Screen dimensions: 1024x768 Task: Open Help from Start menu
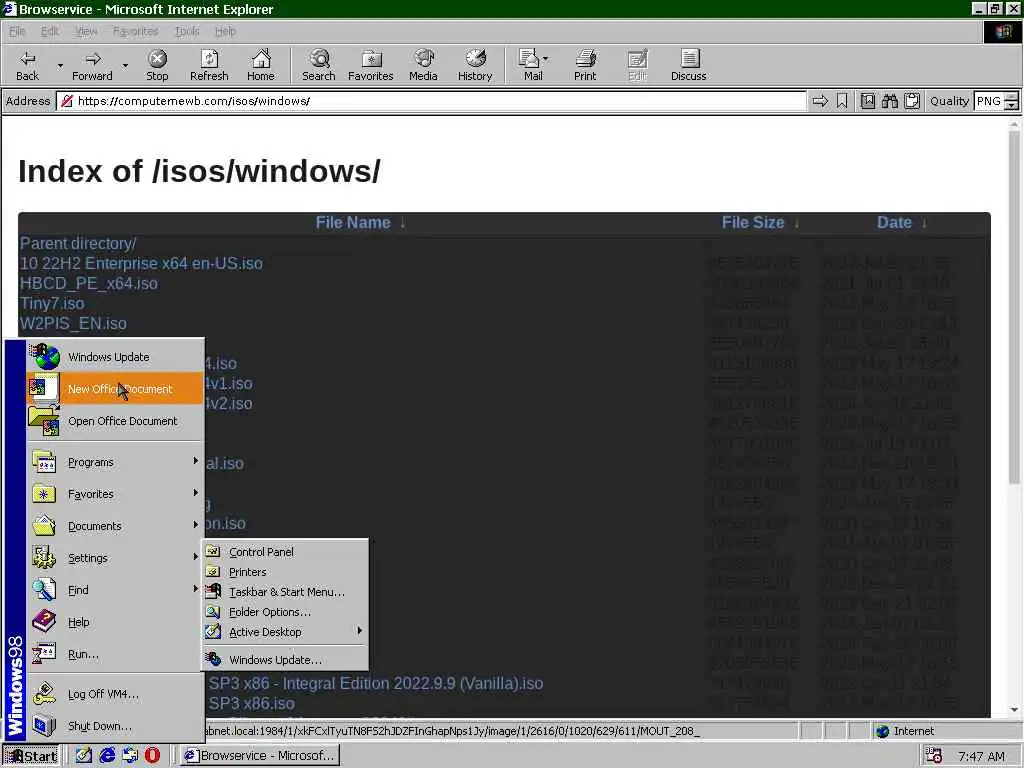pyautogui.click(x=116, y=622)
